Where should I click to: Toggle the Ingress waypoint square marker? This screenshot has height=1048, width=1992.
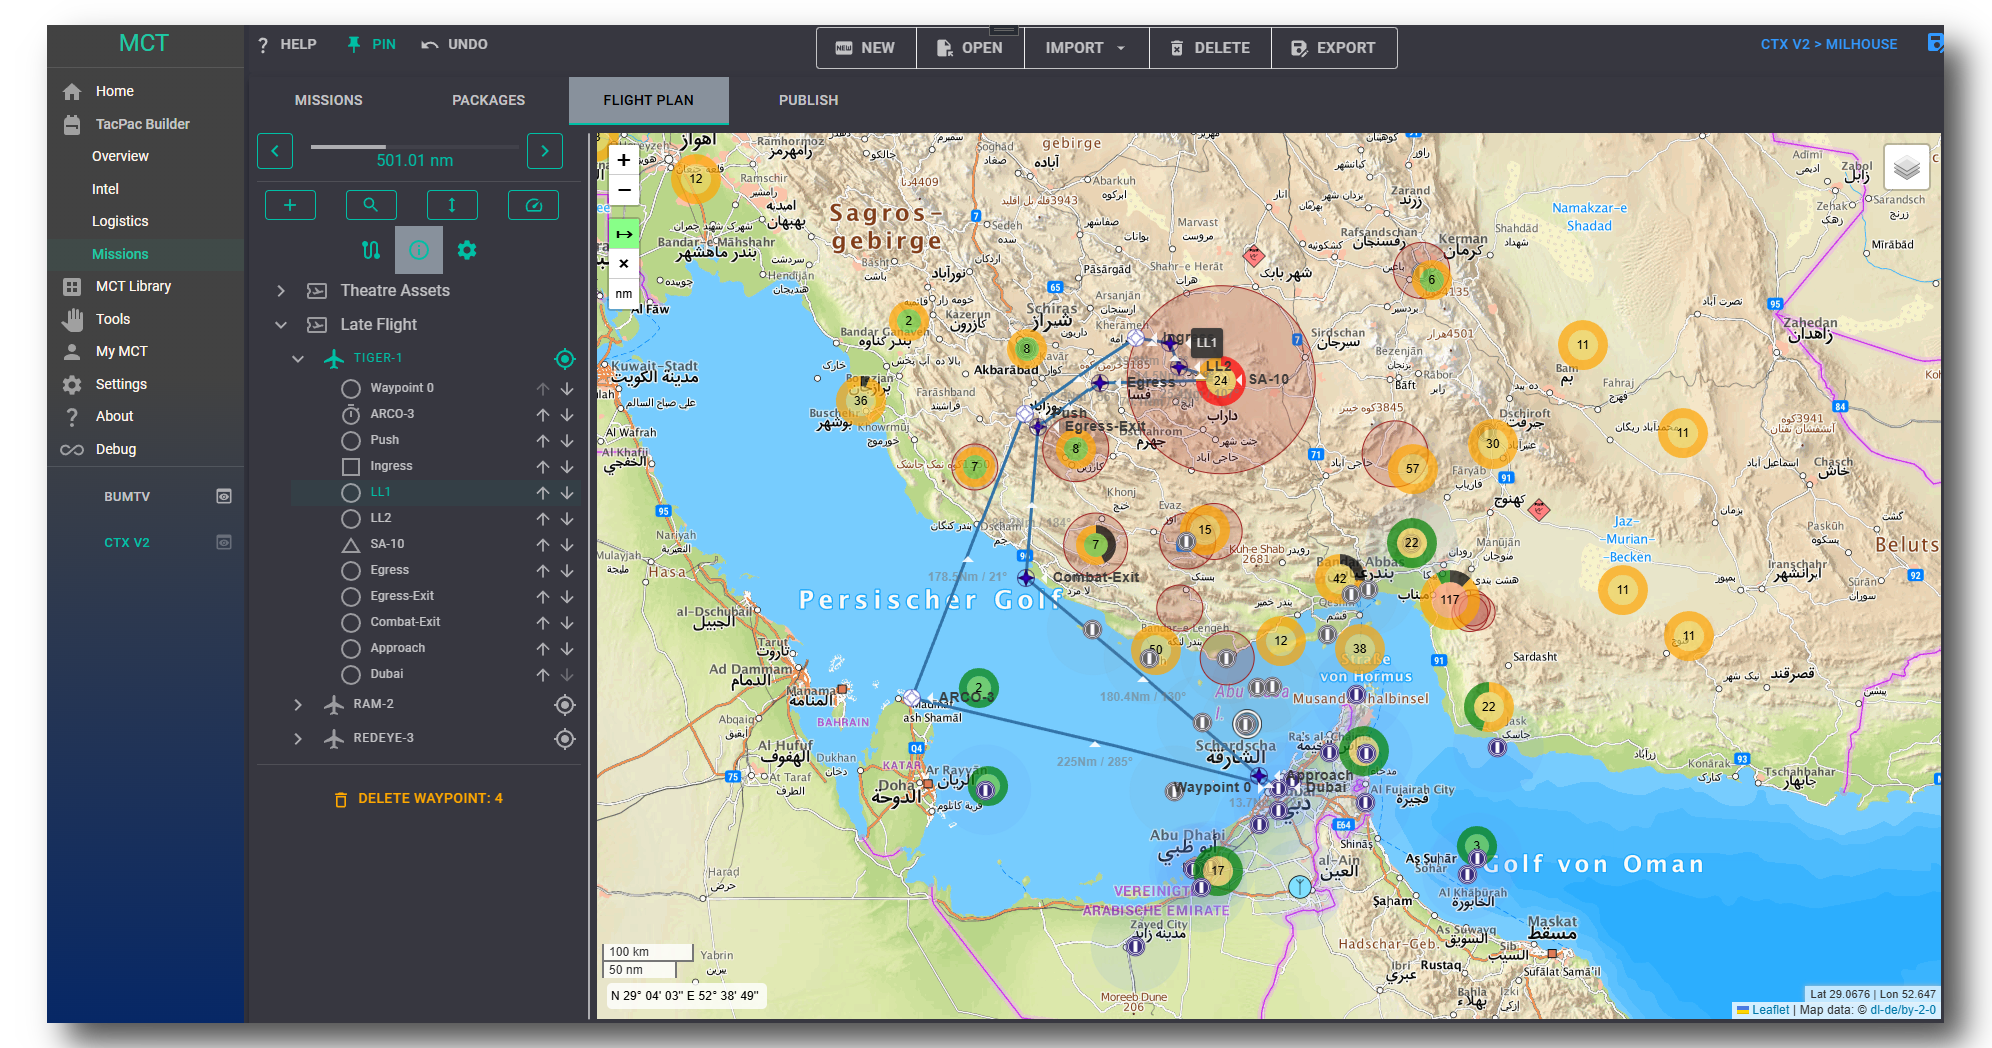click(351, 466)
